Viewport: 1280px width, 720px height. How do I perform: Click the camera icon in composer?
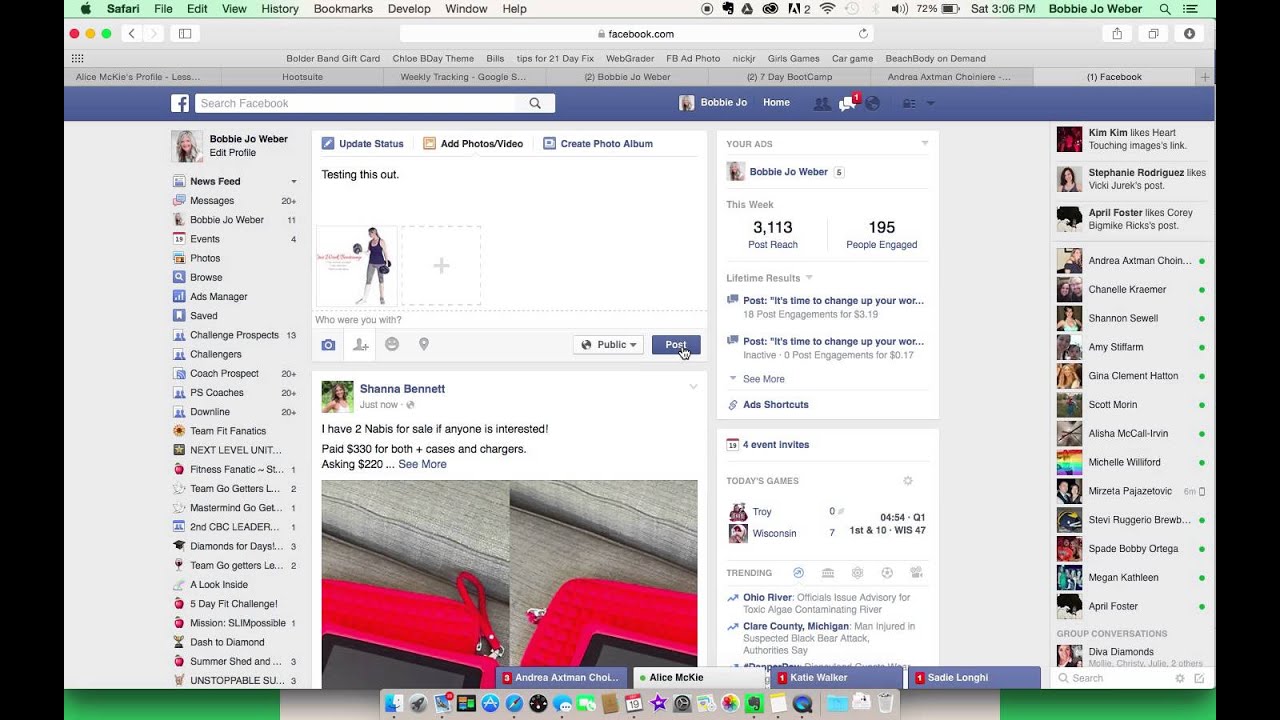[328, 344]
